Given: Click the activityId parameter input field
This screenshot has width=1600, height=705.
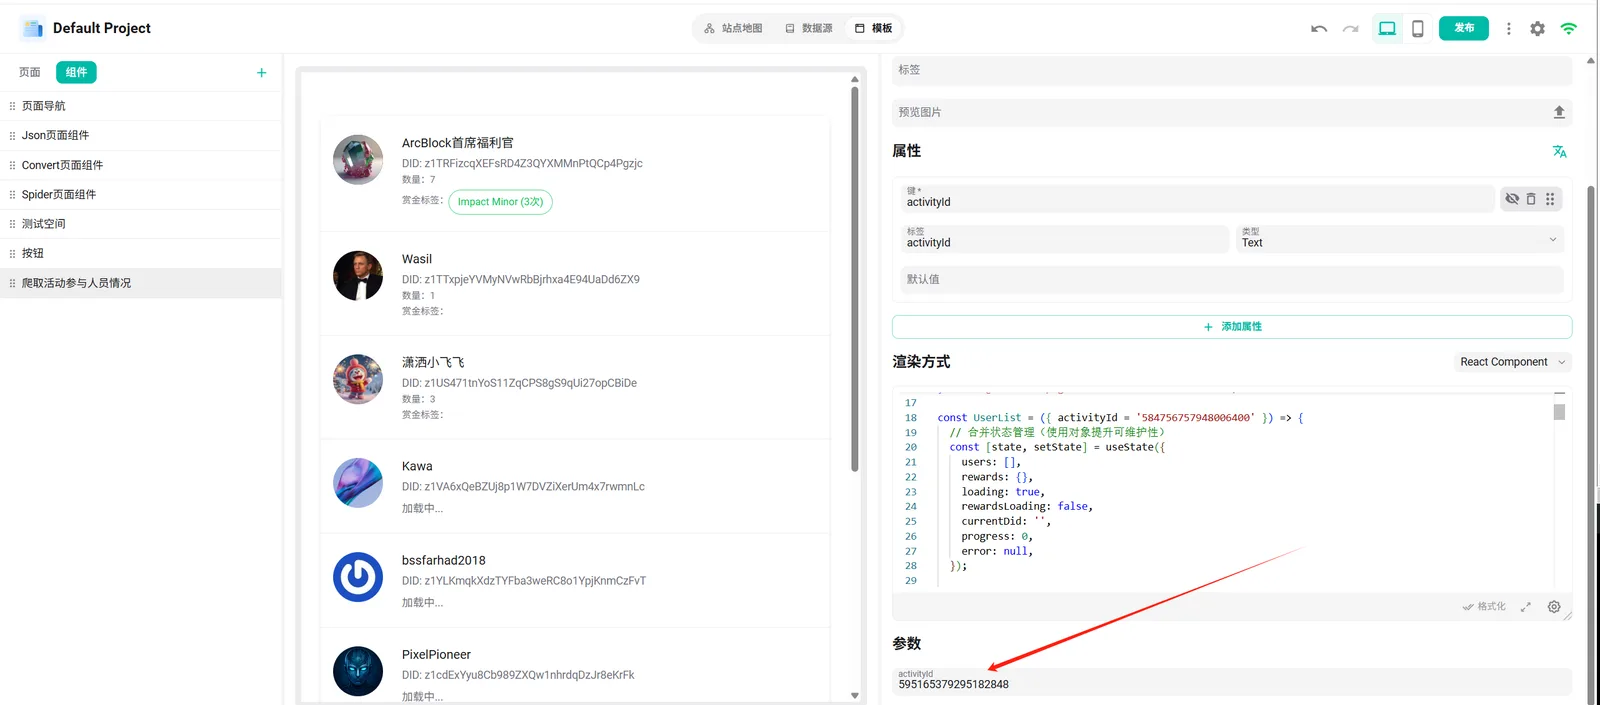Looking at the screenshot, I should point(1232,681).
